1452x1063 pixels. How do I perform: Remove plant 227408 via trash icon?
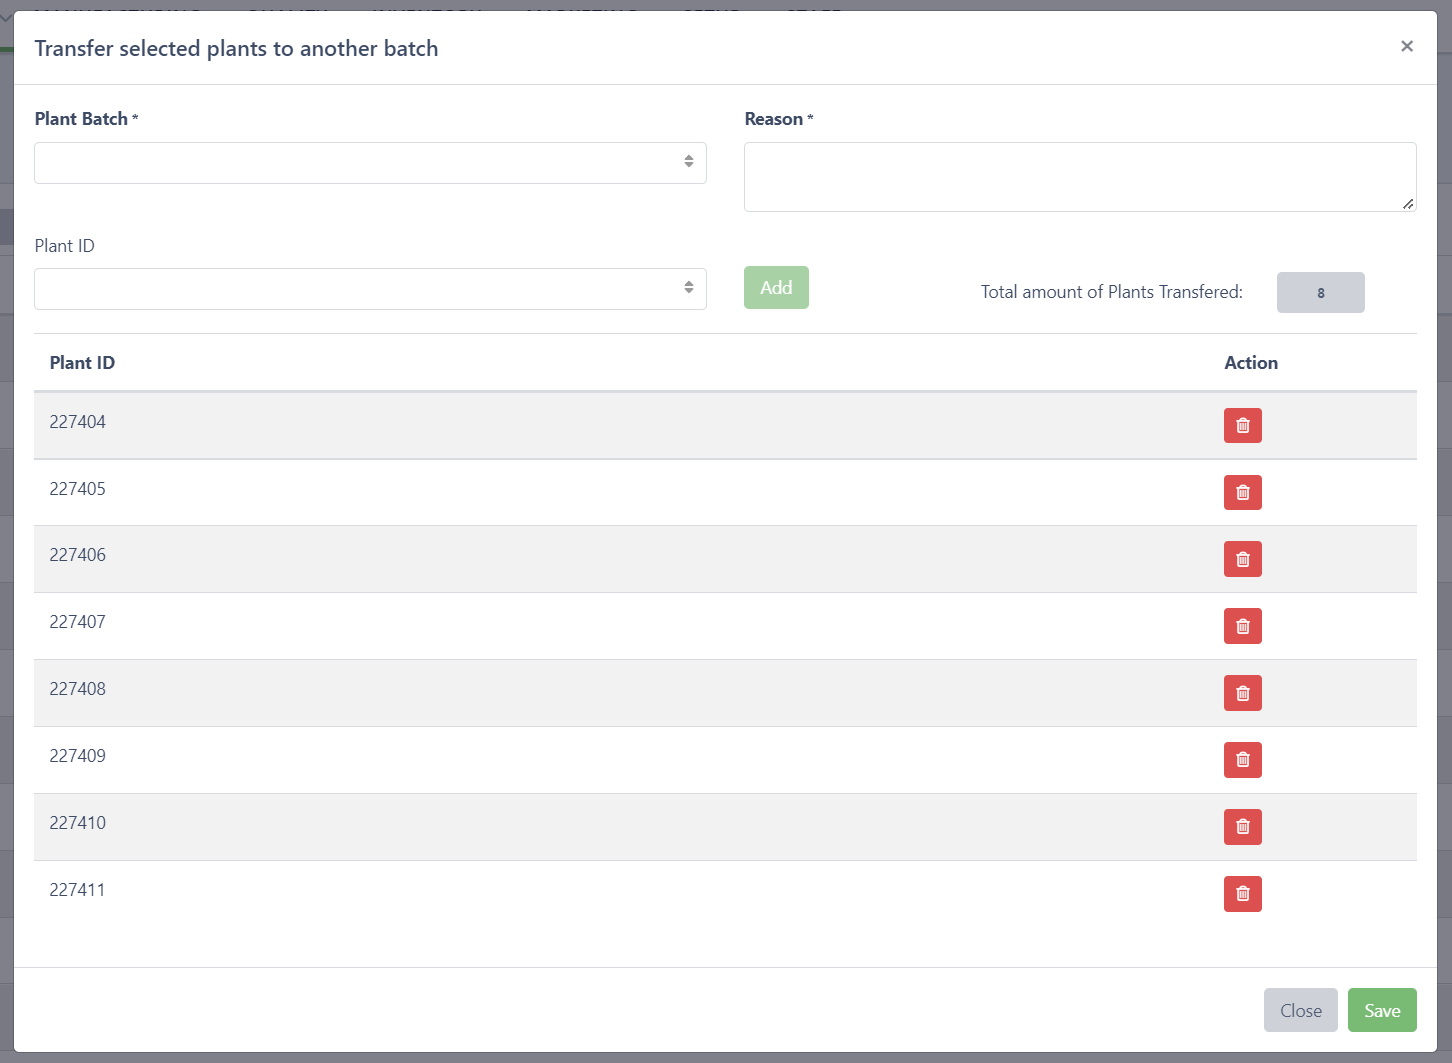click(x=1242, y=693)
